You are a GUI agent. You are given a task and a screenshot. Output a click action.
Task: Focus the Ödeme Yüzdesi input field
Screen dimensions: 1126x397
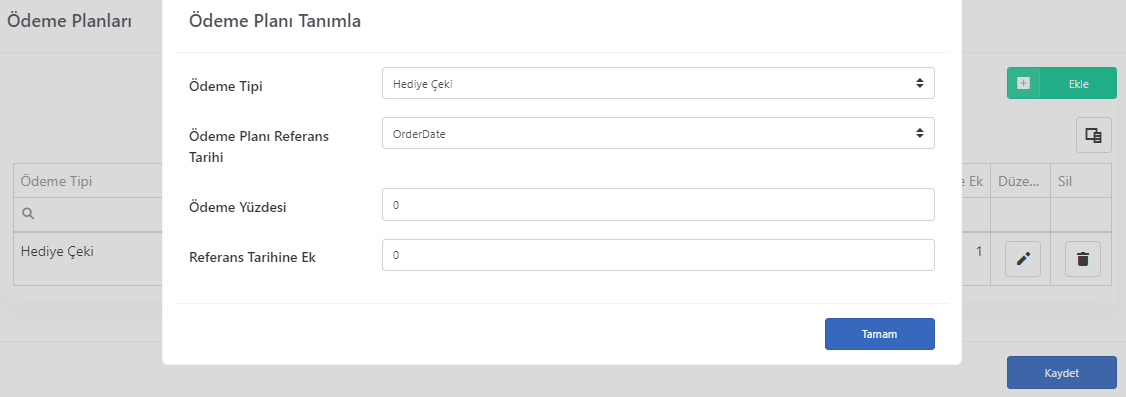[x=658, y=205]
